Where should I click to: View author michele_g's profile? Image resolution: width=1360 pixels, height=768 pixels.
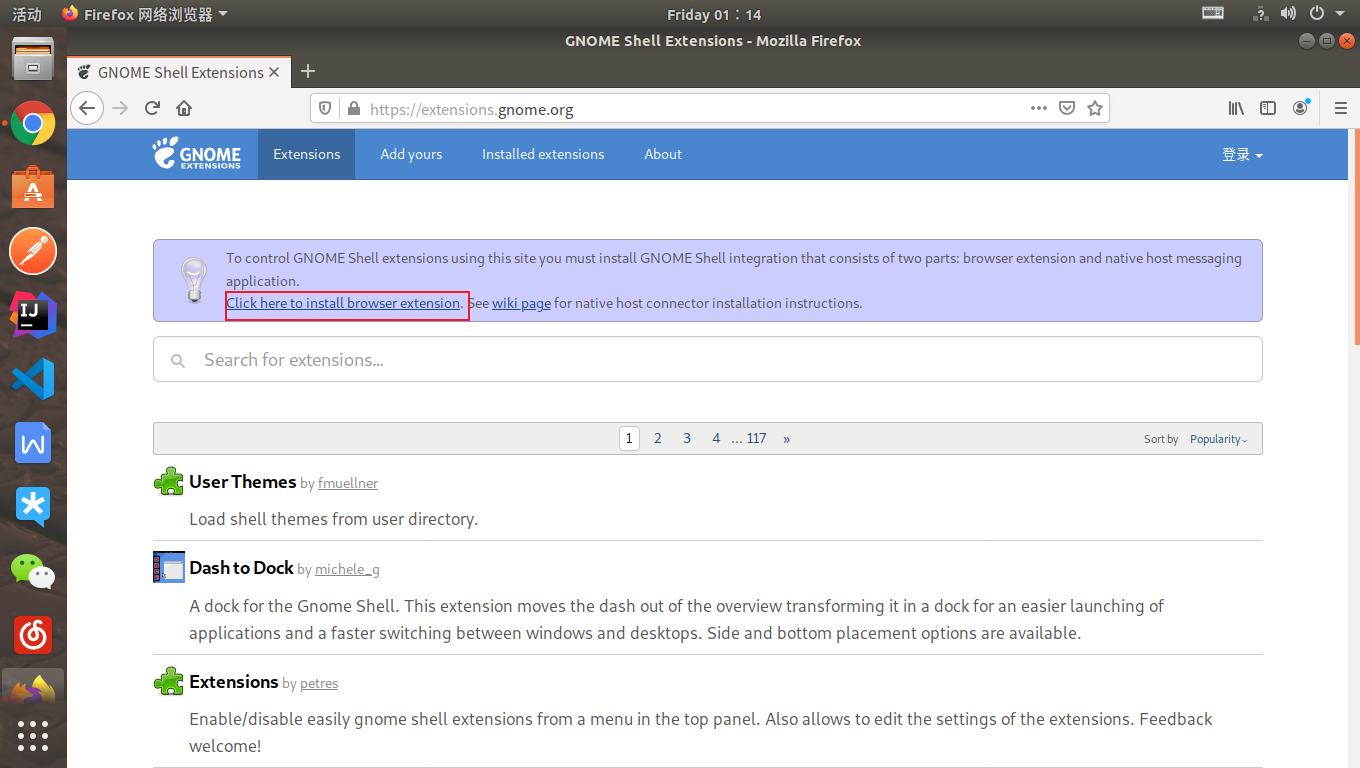click(x=347, y=570)
